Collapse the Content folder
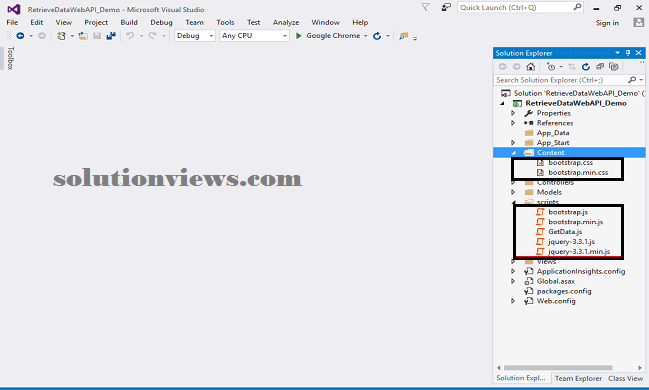 [513, 153]
